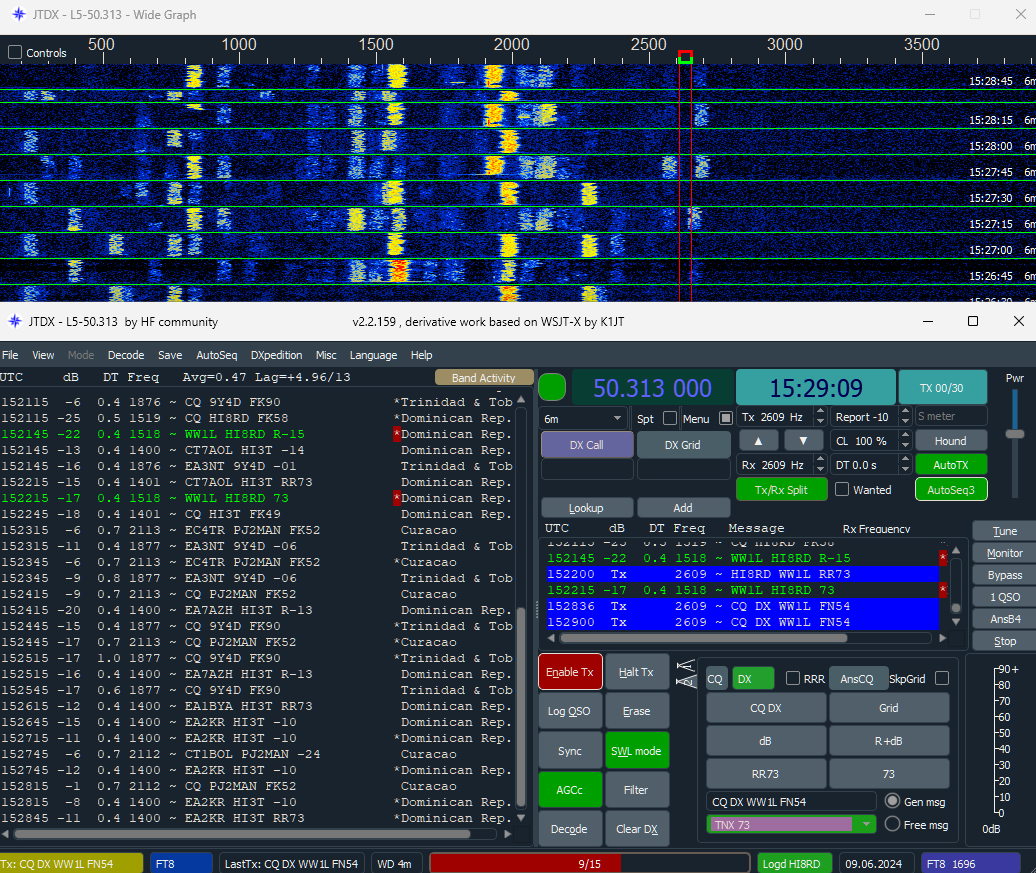Screen dimensions: 1036x873
Task: Adjust the Report -10 spinner arrows
Action: click(x=906, y=417)
